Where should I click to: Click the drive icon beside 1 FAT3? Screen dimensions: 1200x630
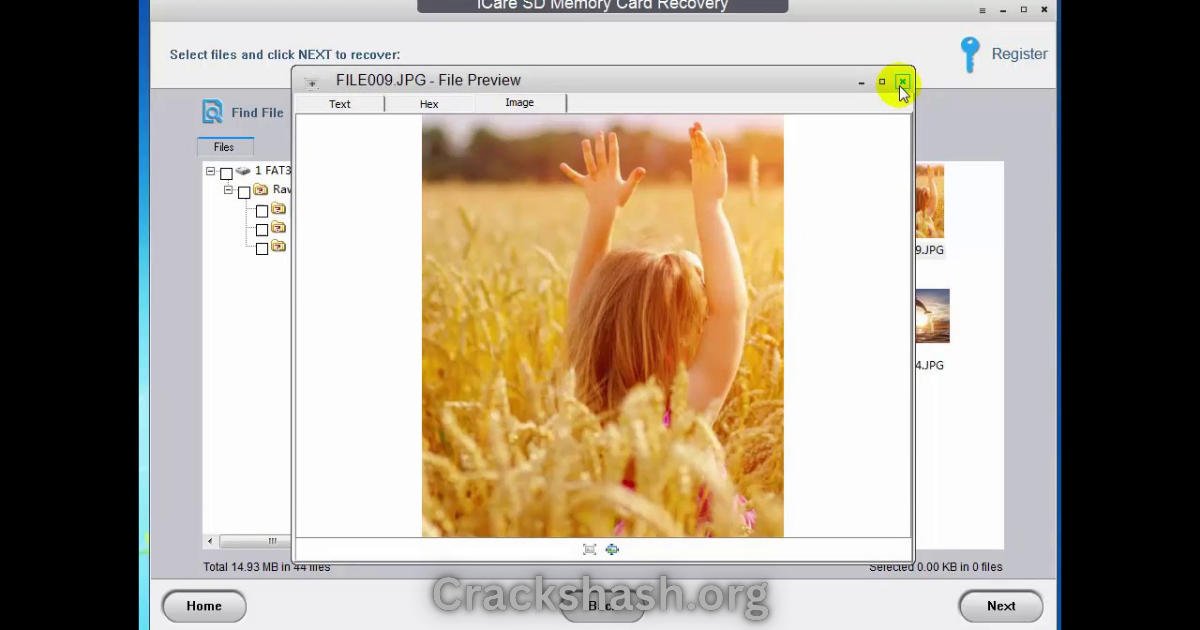pyautogui.click(x=243, y=171)
